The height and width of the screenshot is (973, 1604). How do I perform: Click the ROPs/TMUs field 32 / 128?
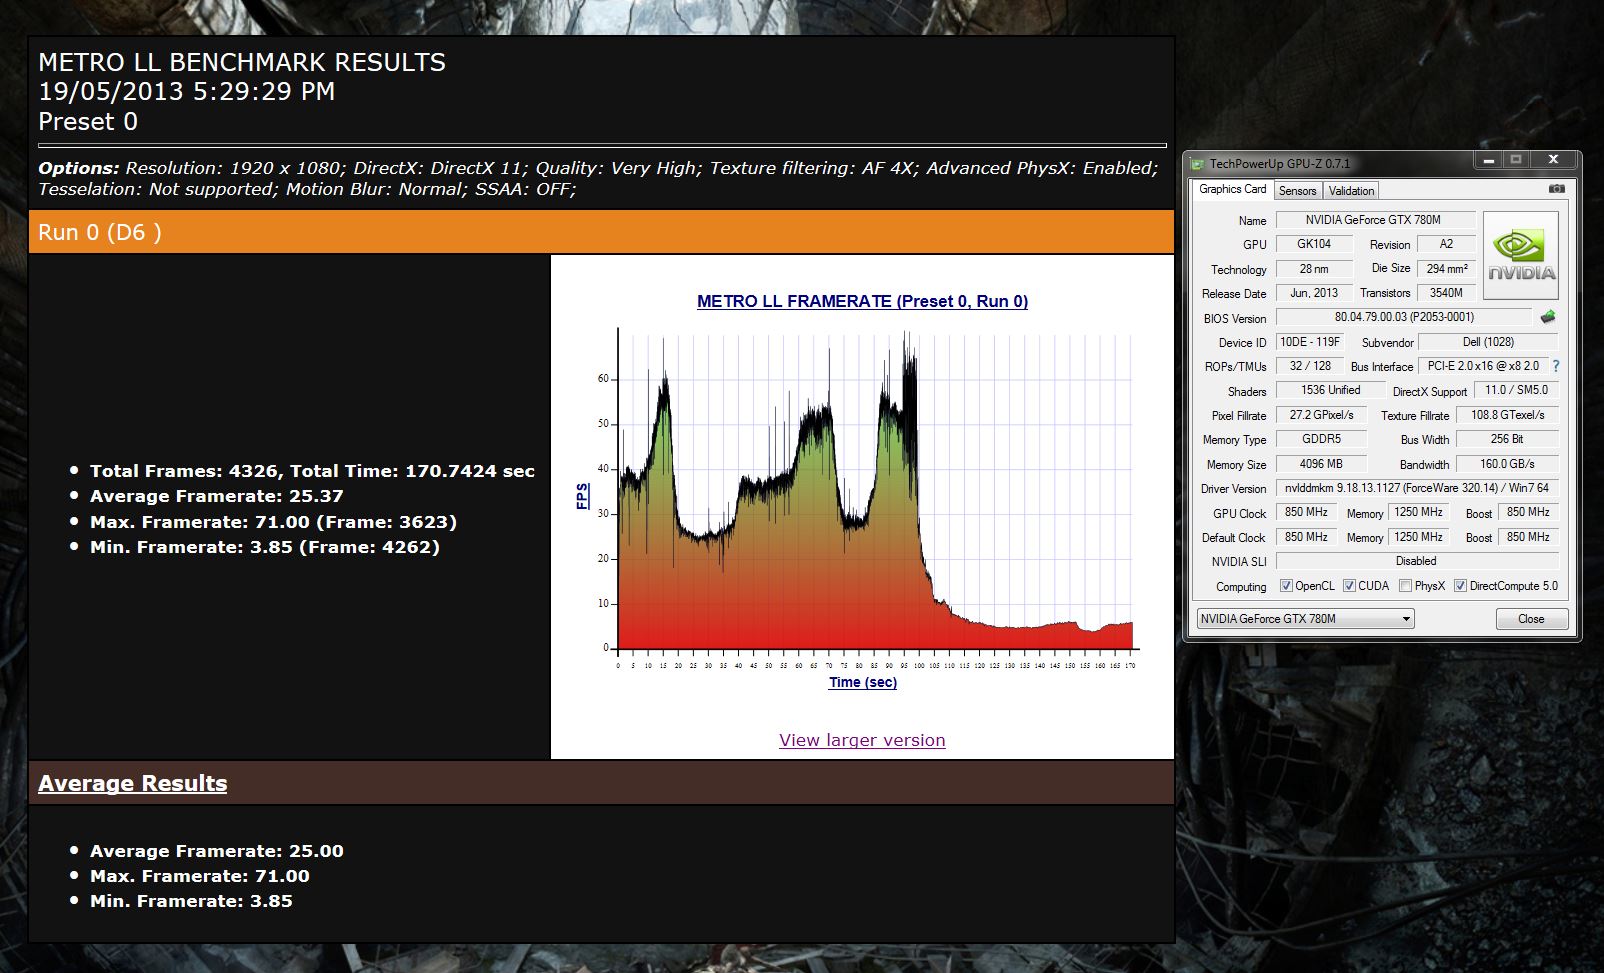click(1310, 366)
